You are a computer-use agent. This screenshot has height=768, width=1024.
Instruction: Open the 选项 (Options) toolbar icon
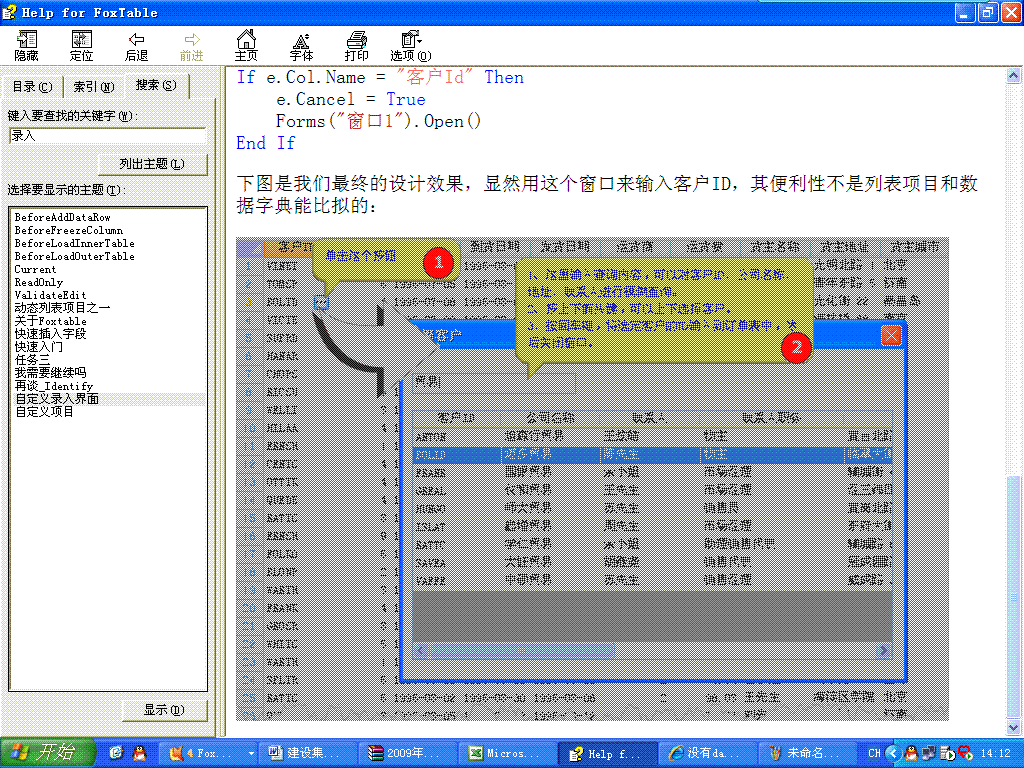click(x=411, y=46)
